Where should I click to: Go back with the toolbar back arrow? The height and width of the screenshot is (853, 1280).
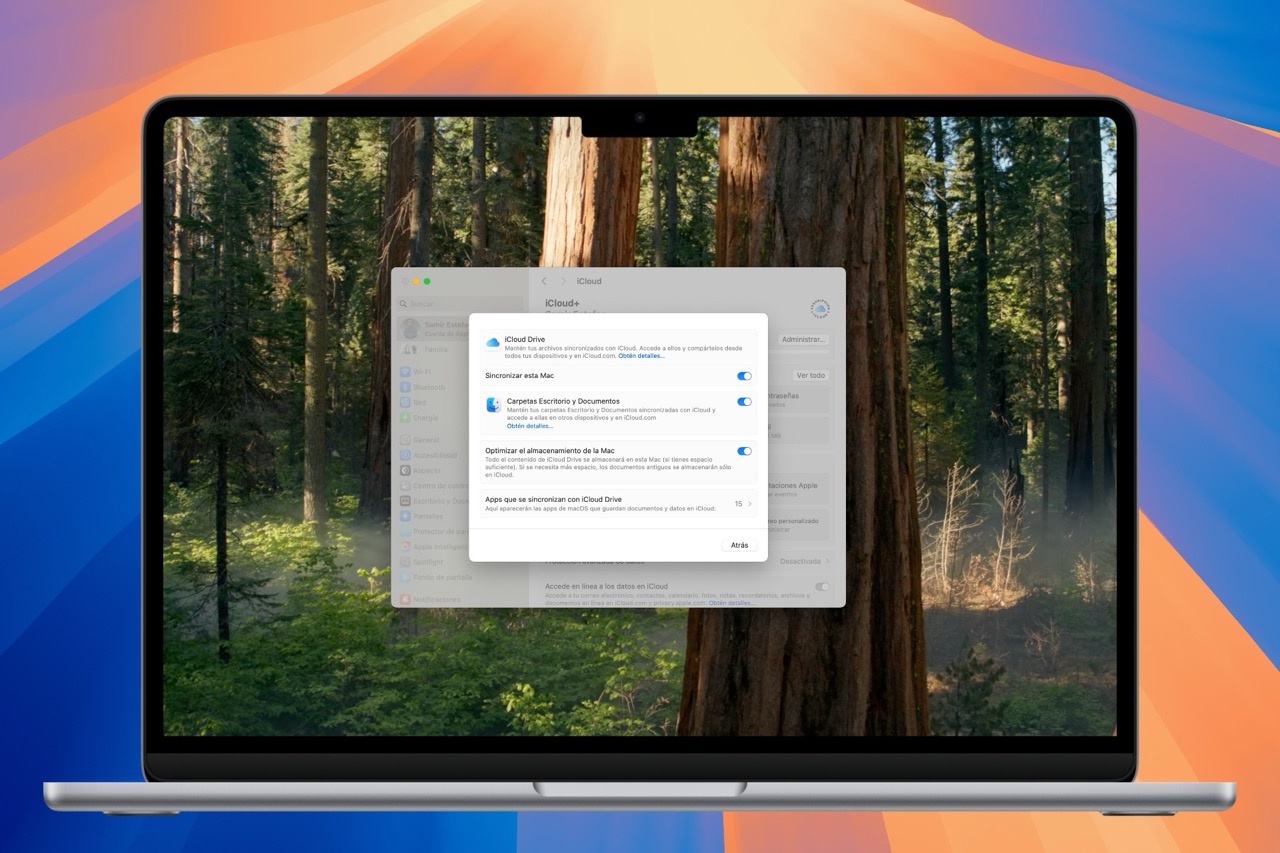[x=544, y=282]
